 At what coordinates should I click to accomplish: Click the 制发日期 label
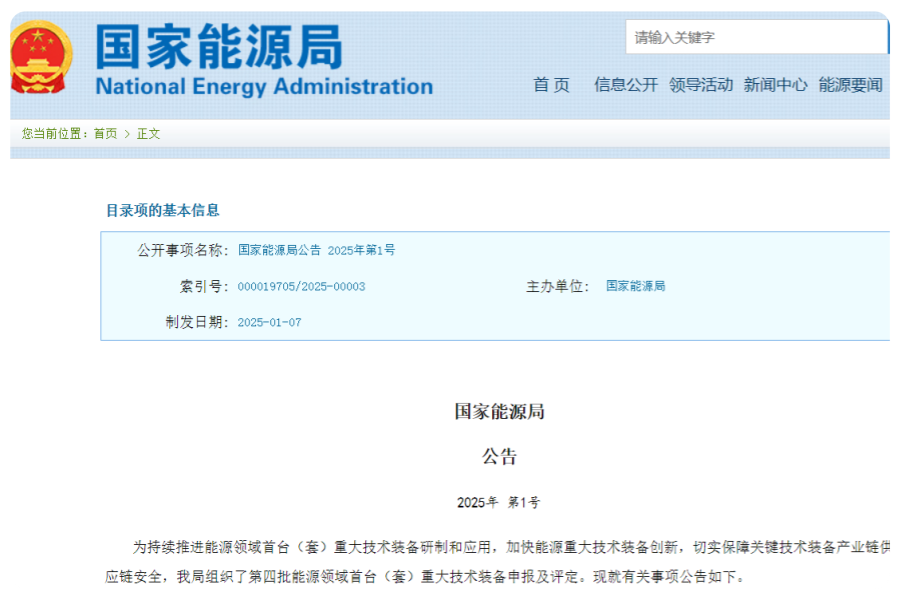[197, 322]
